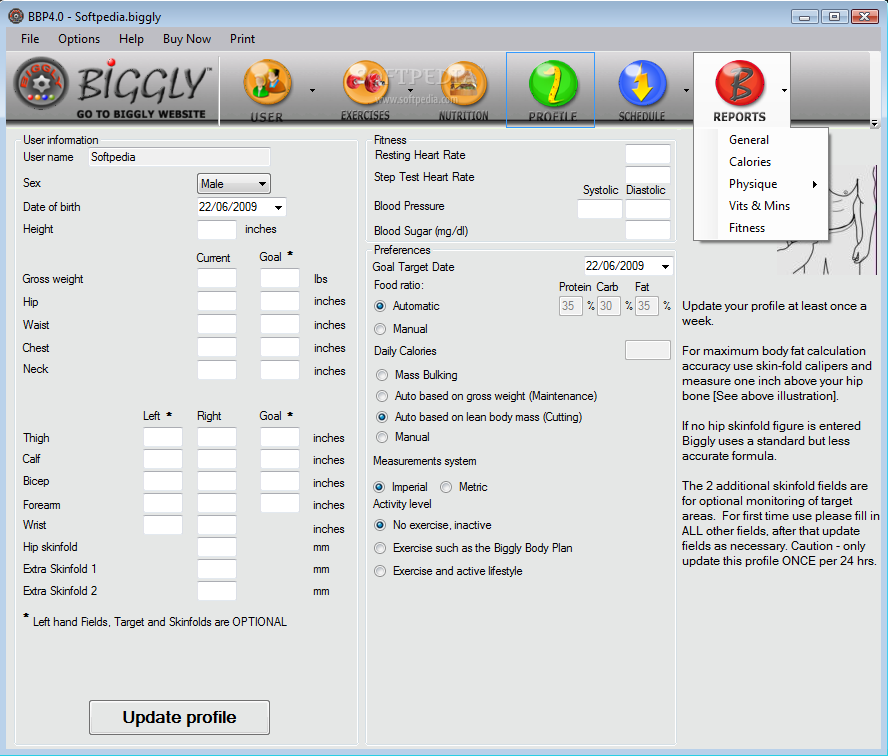Click the Hip skinfold field
The image size is (888, 756).
pyautogui.click(x=217, y=547)
